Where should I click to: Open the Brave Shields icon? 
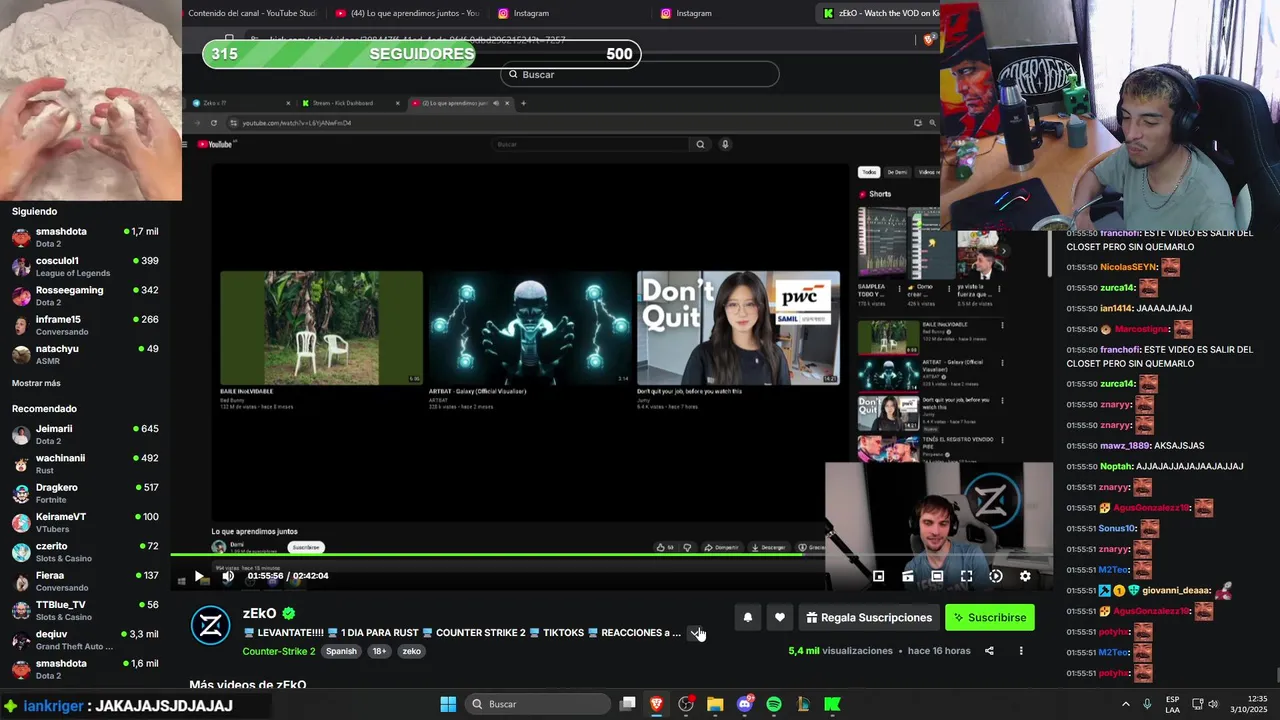coord(929,40)
